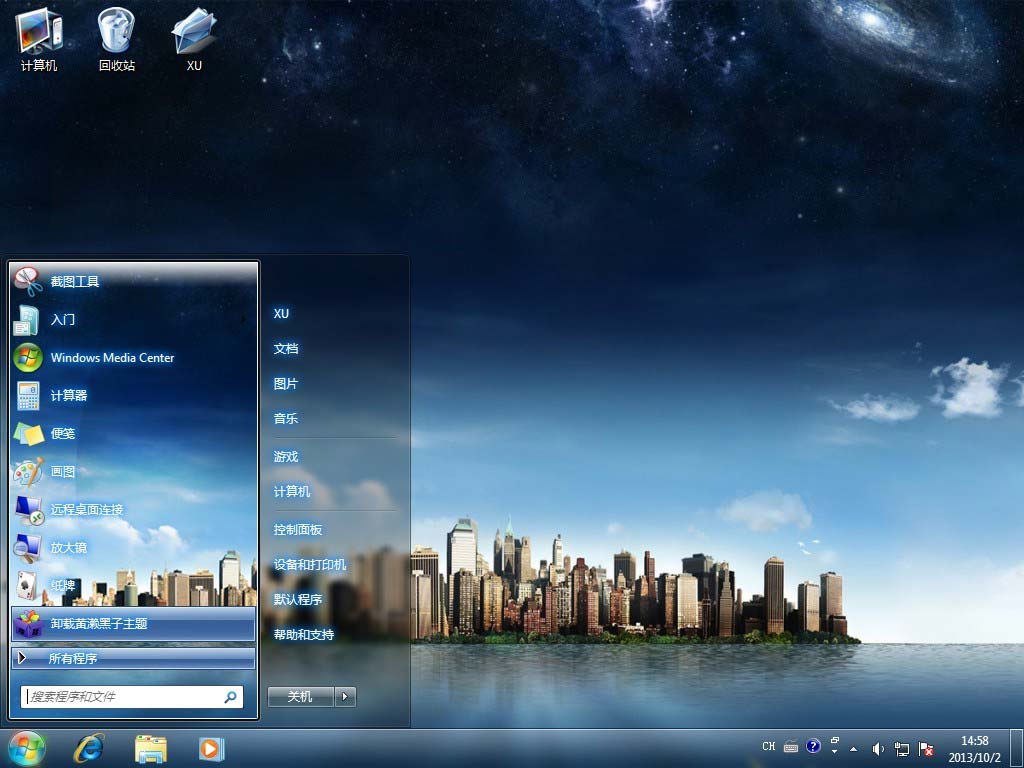Click the 搜索程序和文件 search box
Image resolution: width=1024 pixels, height=768 pixels.
[122, 697]
